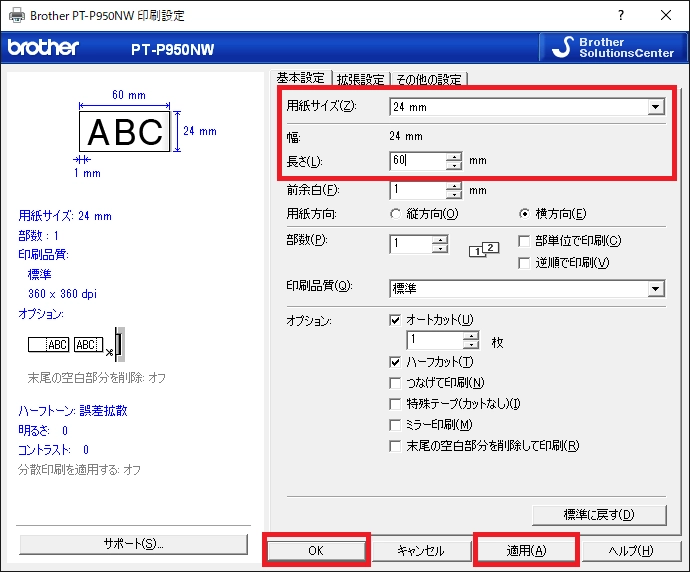Image resolution: width=690 pixels, height=572 pixels.
Task: Switch to the 基本設定 tab
Action: pyautogui.click(x=301, y=78)
